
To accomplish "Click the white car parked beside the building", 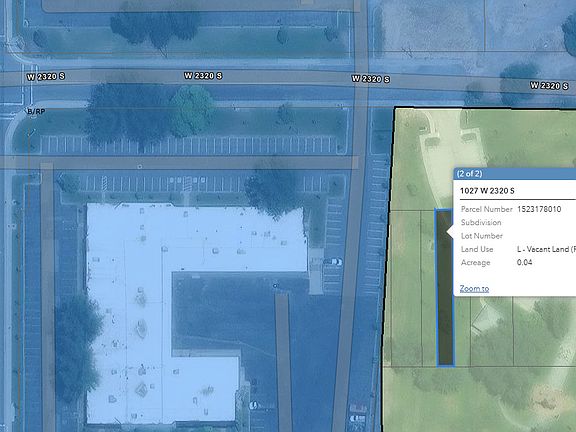I will [333, 262].
